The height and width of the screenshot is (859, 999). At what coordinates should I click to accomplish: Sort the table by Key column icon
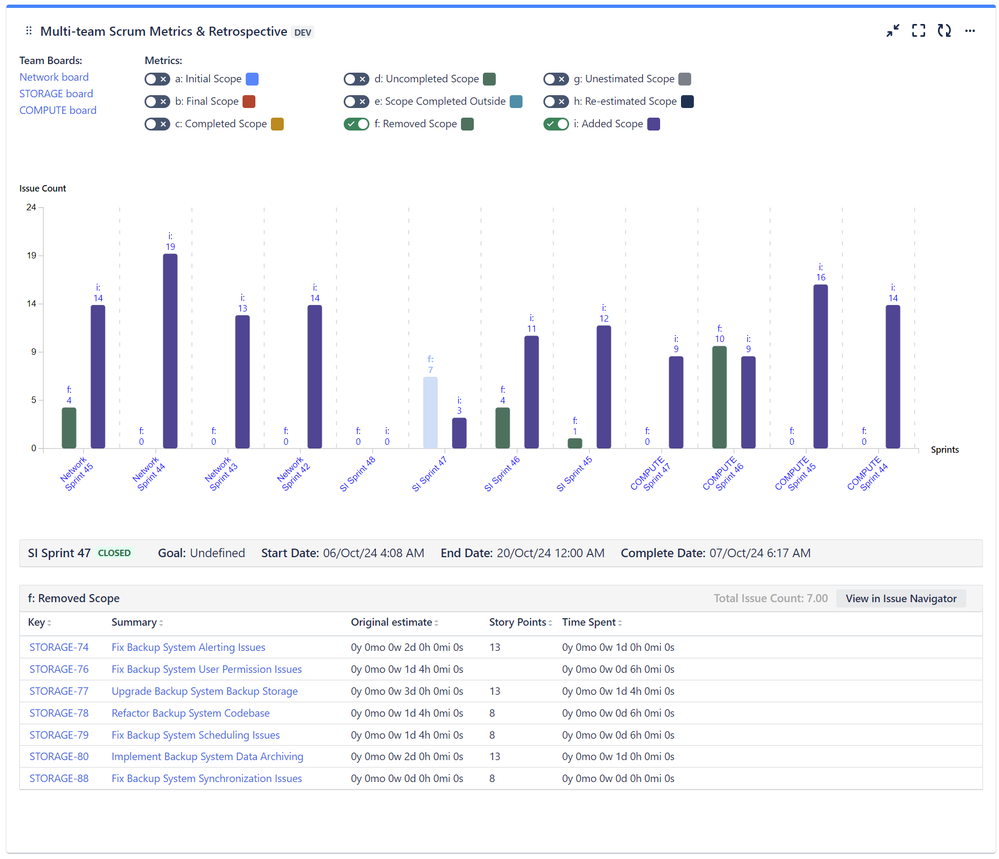coord(50,623)
